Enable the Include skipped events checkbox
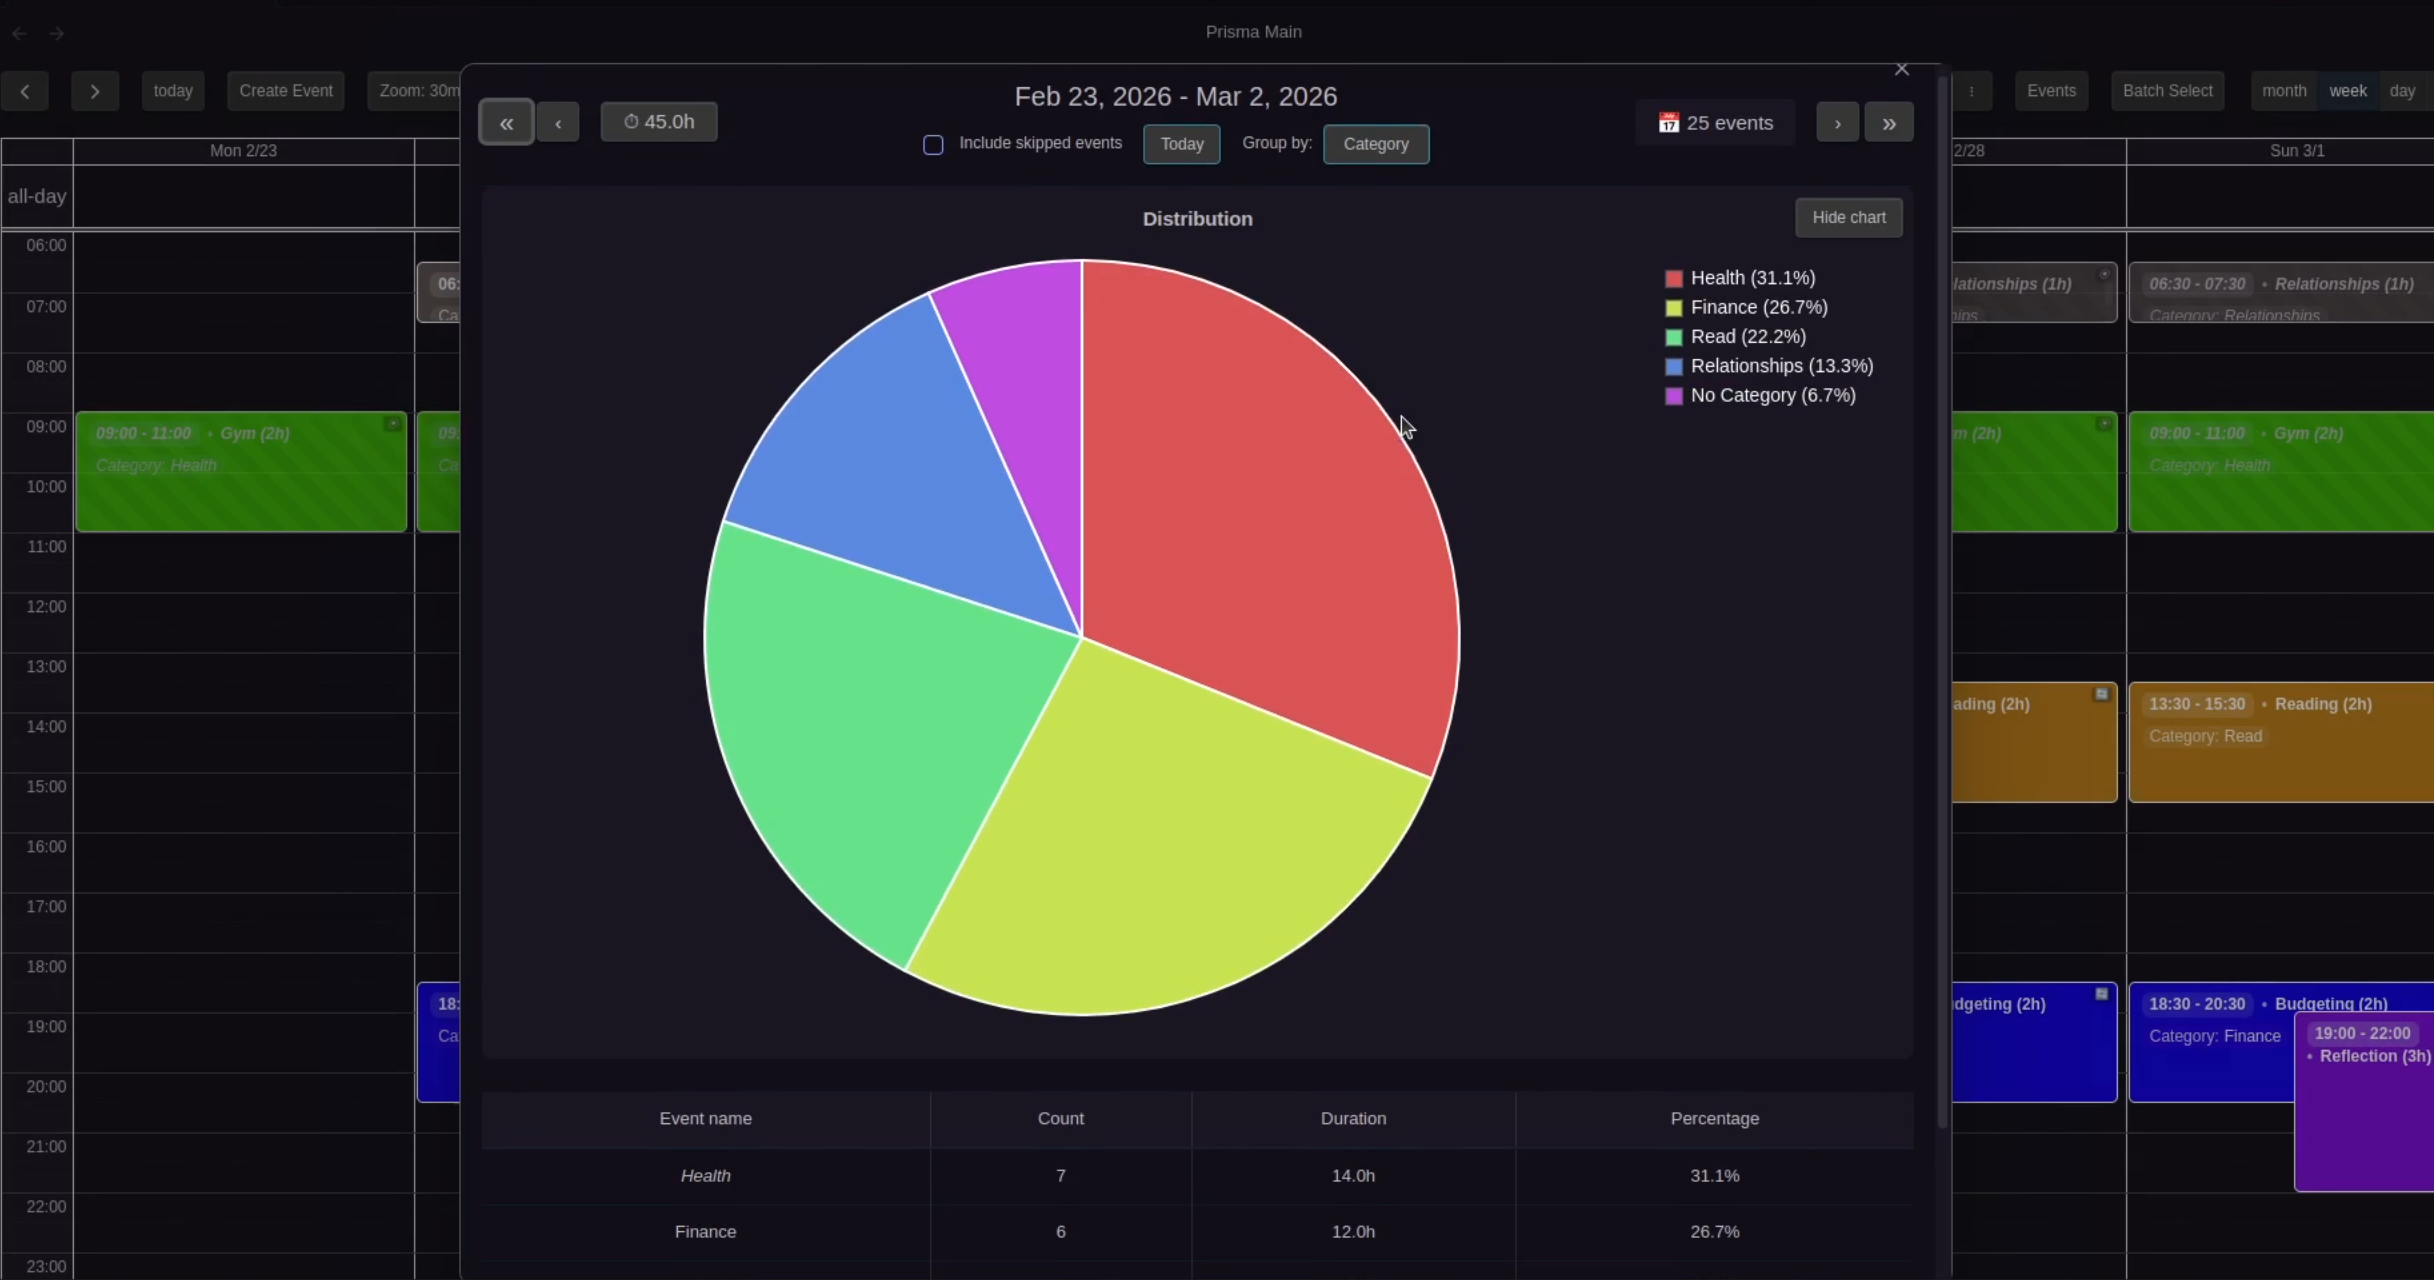 (932, 144)
